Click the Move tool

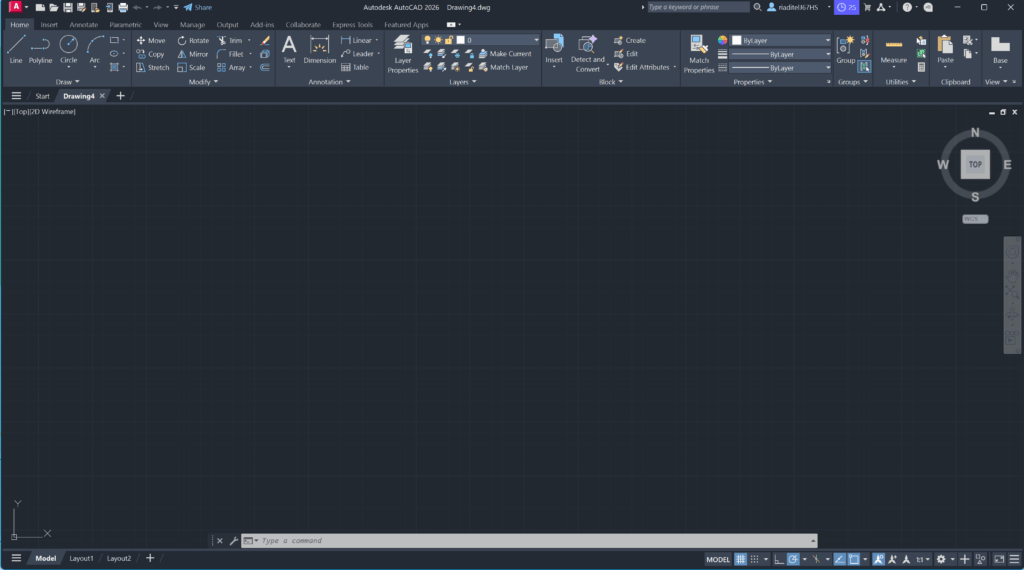click(151, 40)
